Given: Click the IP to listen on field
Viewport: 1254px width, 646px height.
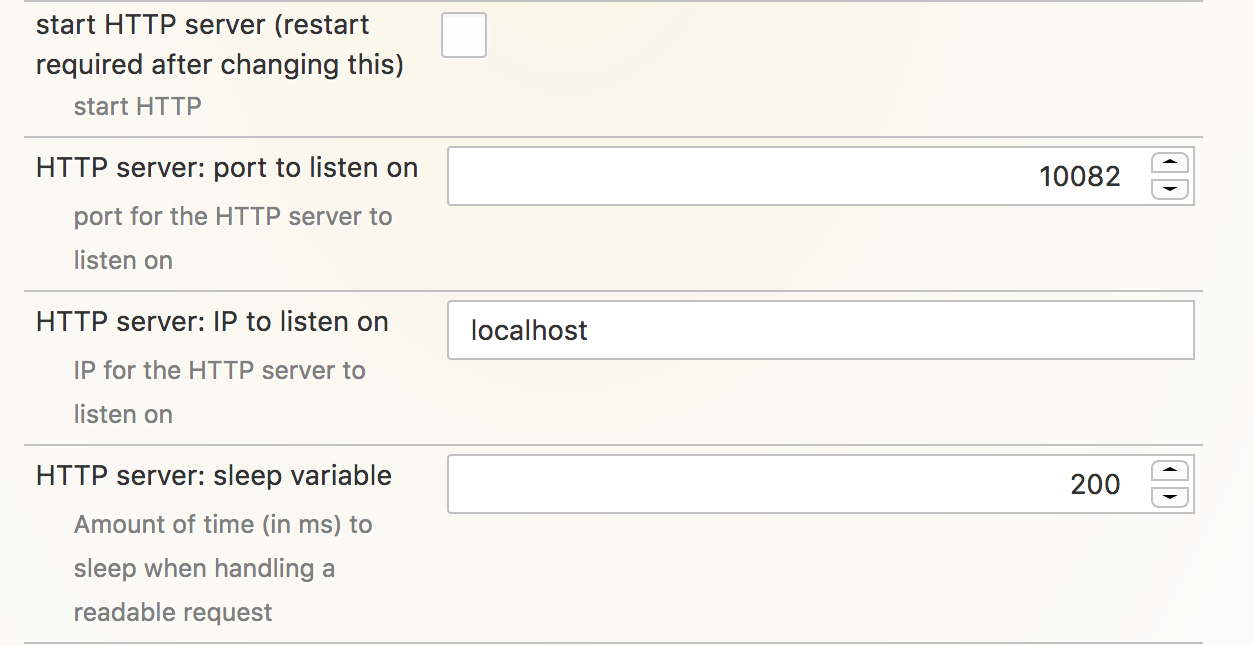Looking at the screenshot, I should (820, 330).
